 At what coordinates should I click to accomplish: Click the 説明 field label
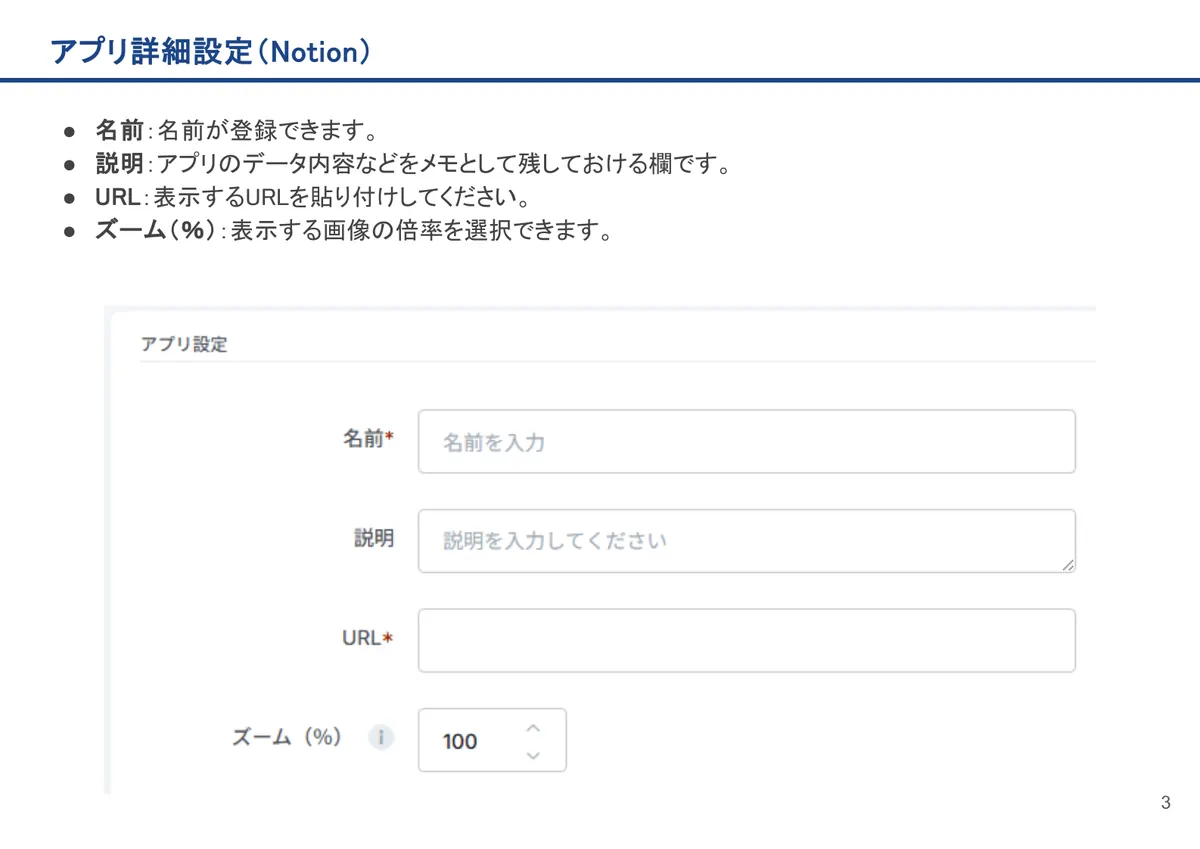[374, 538]
